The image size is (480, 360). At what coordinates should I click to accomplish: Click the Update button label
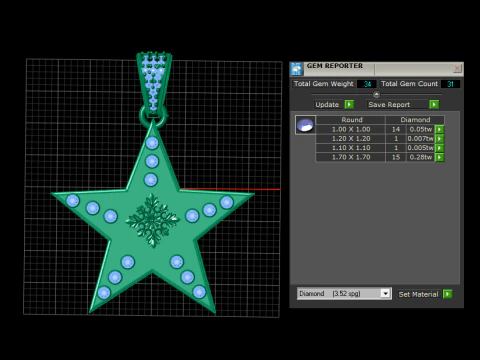coord(327,105)
